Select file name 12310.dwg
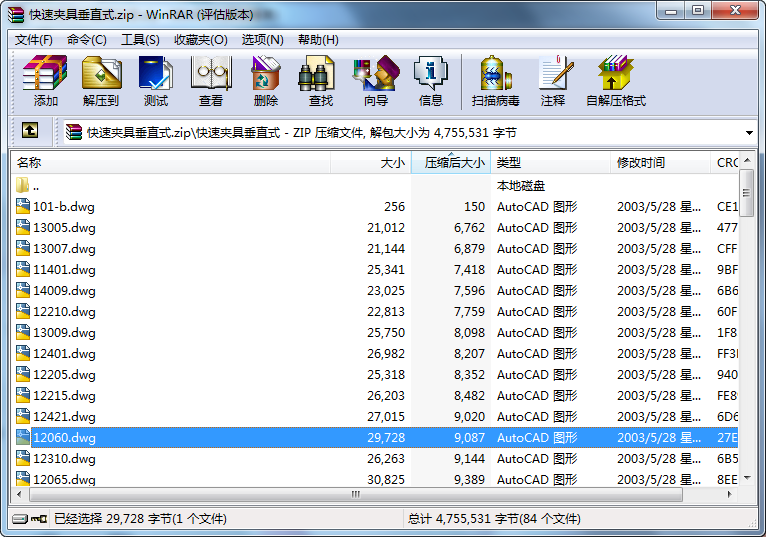Viewport: 766px width, 537px height. [x=64, y=458]
